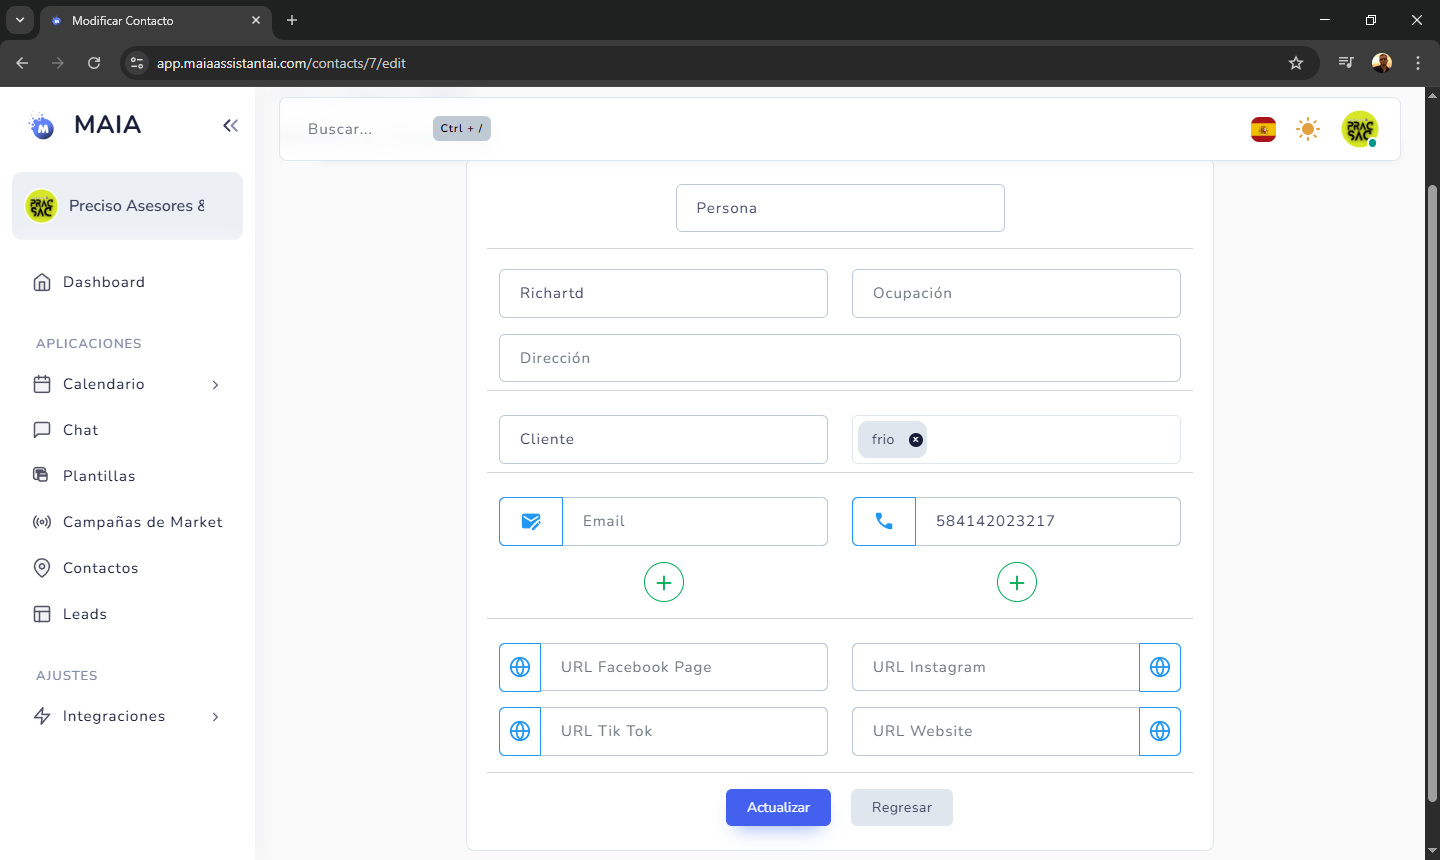Viewport: 1440px width, 860px height.
Task: Click globe icon next to Tik Tok URL
Action: [520, 731]
